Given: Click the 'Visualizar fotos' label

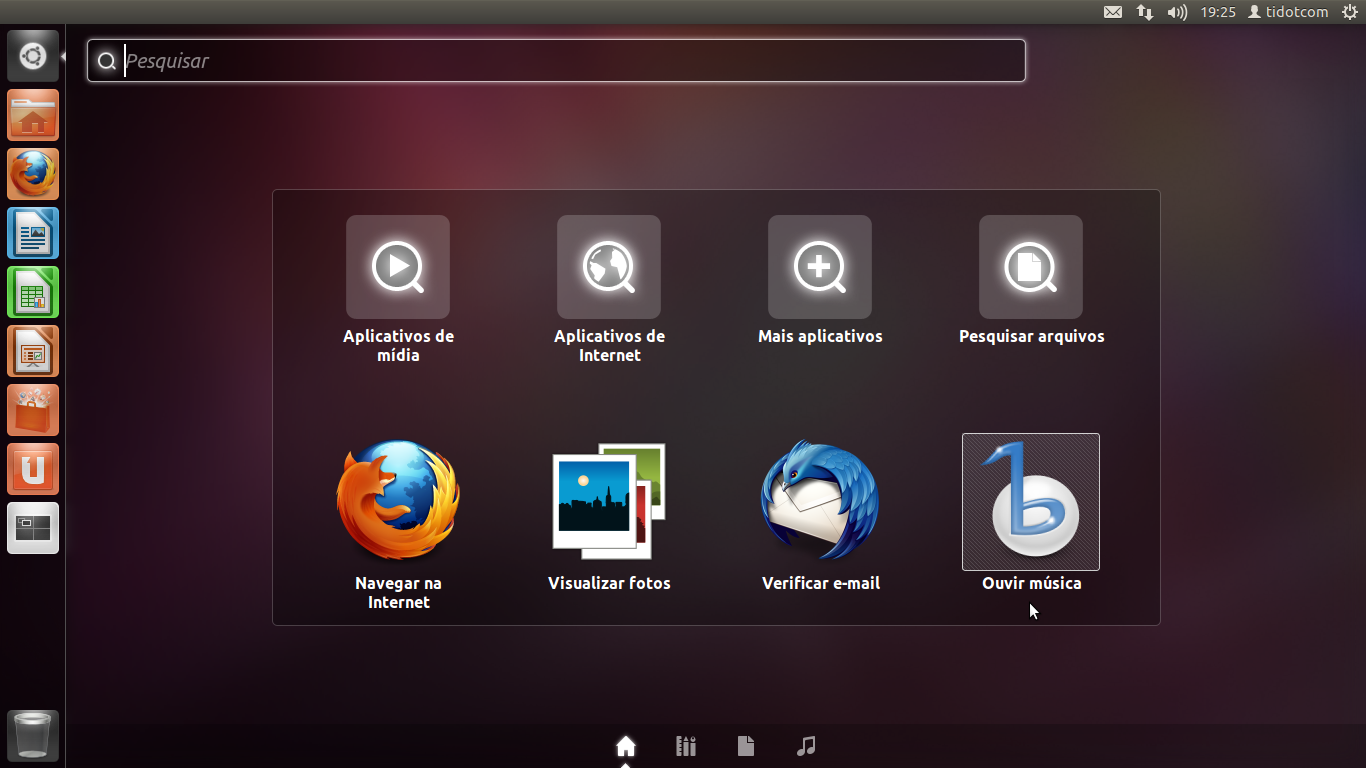Looking at the screenshot, I should point(609,583).
